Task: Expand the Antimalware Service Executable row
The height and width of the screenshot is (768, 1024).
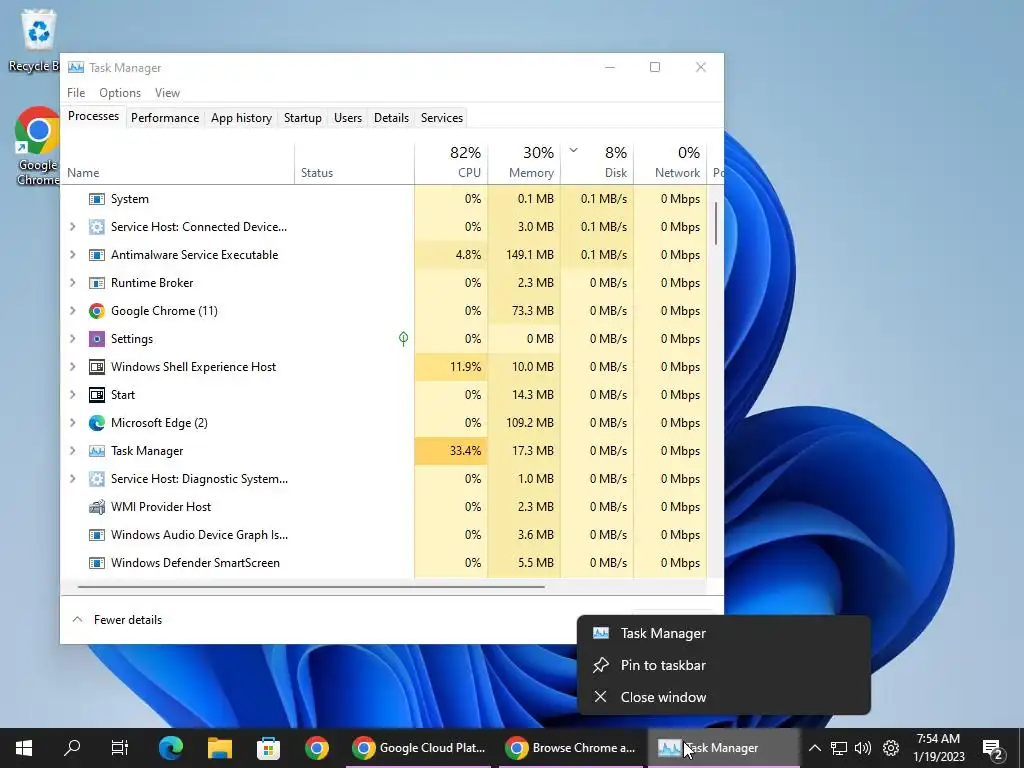Action: pos(72,255)
